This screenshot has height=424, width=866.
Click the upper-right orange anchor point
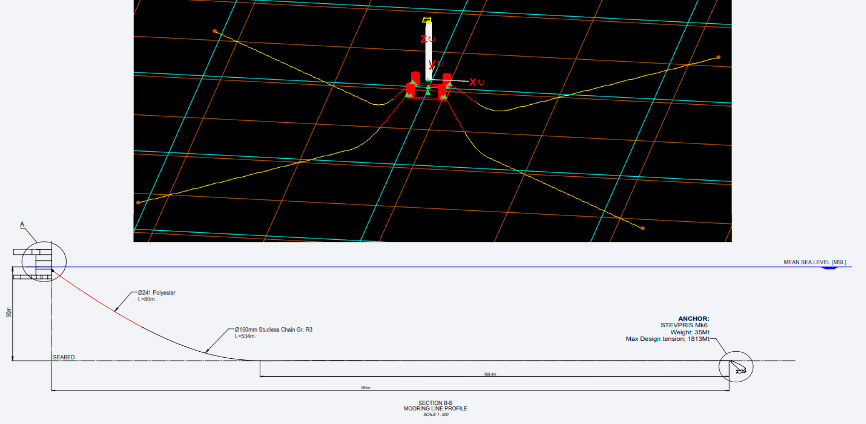[718, 57]
